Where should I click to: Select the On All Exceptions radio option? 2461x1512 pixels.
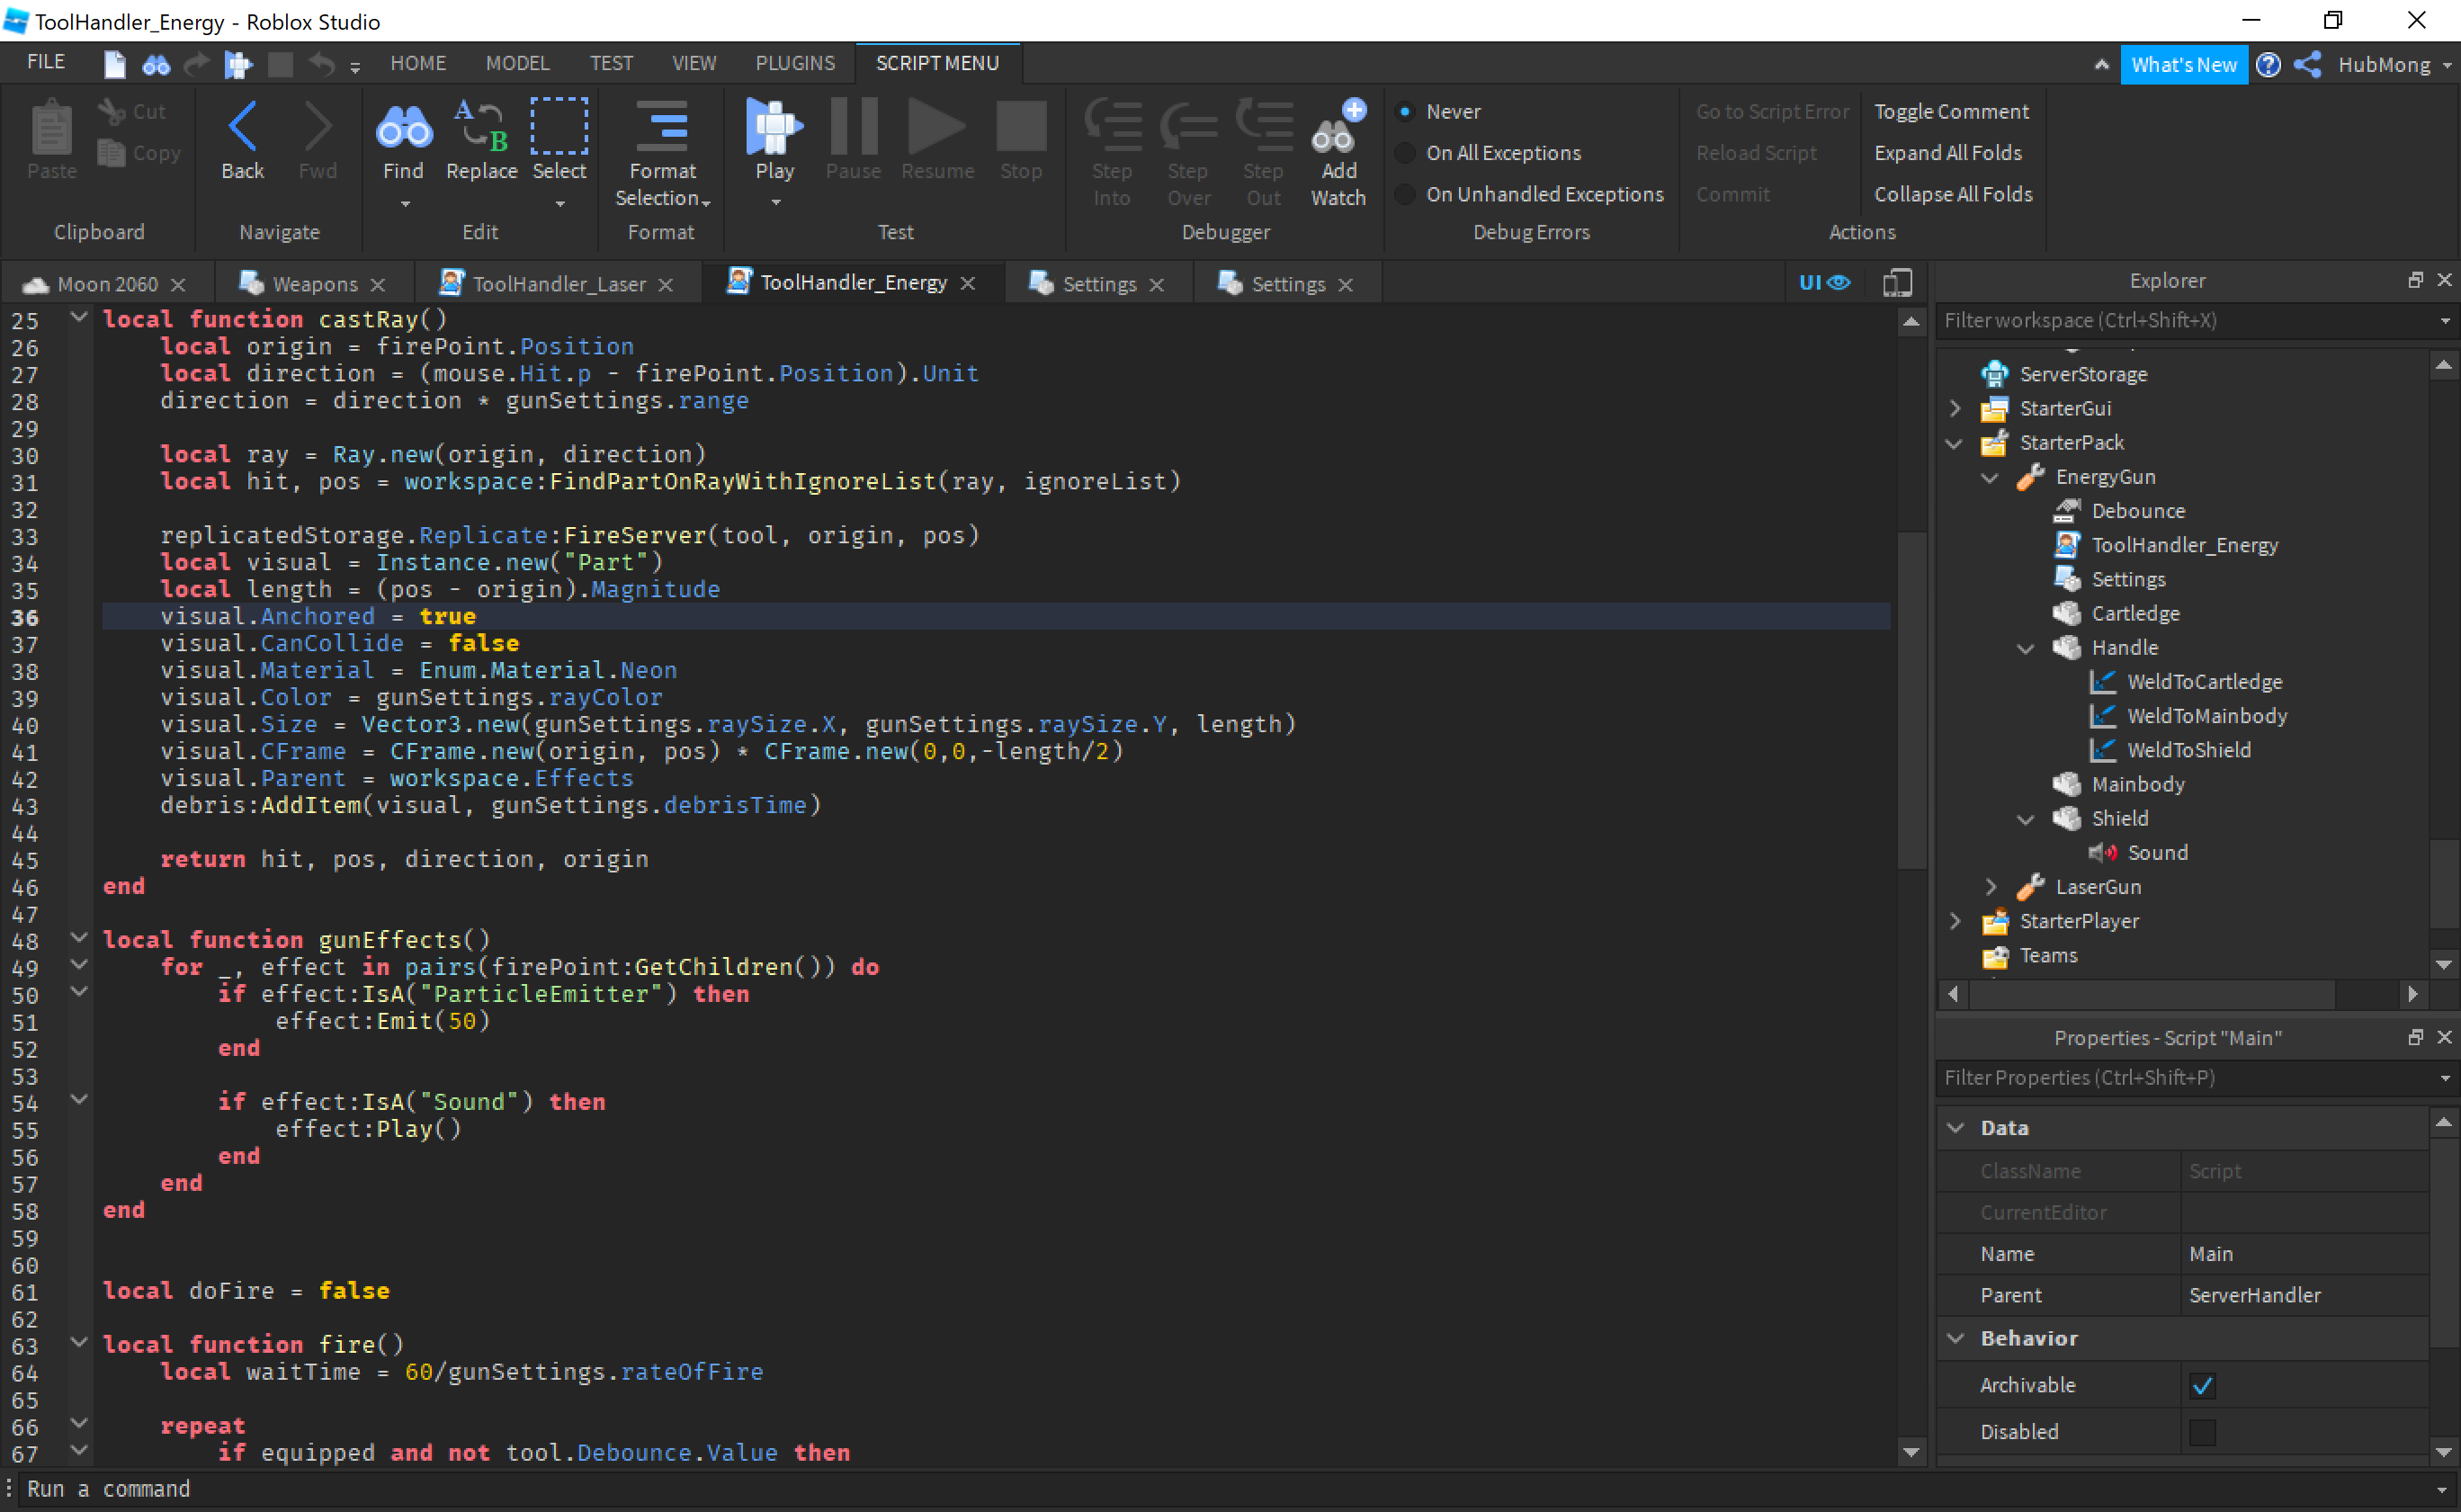[x=1405, y=153]
